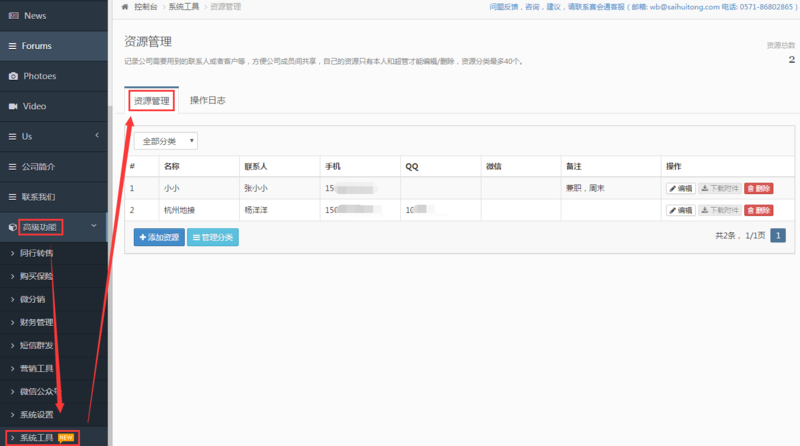Open 财务管理 in the sidebar
The height and width of the screenshot is (446, 800).
37,322
